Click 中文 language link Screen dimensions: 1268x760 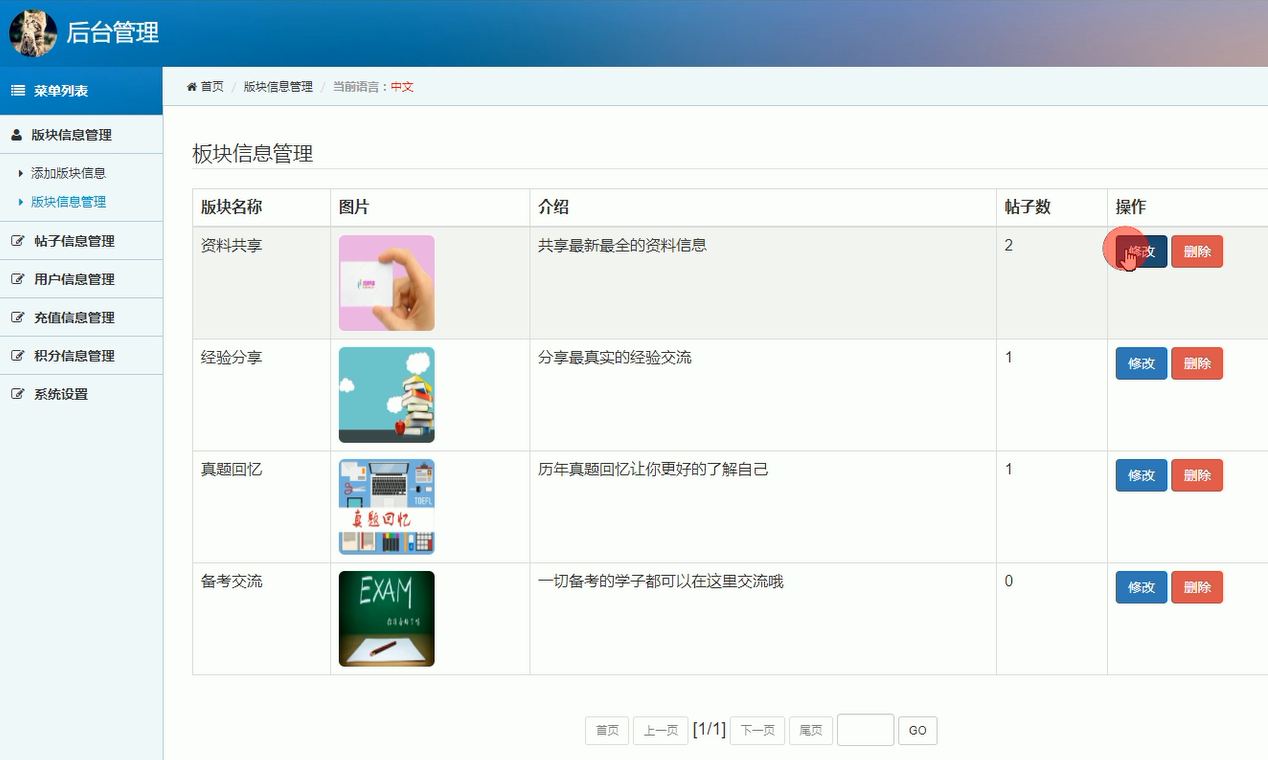coord(402,87)
